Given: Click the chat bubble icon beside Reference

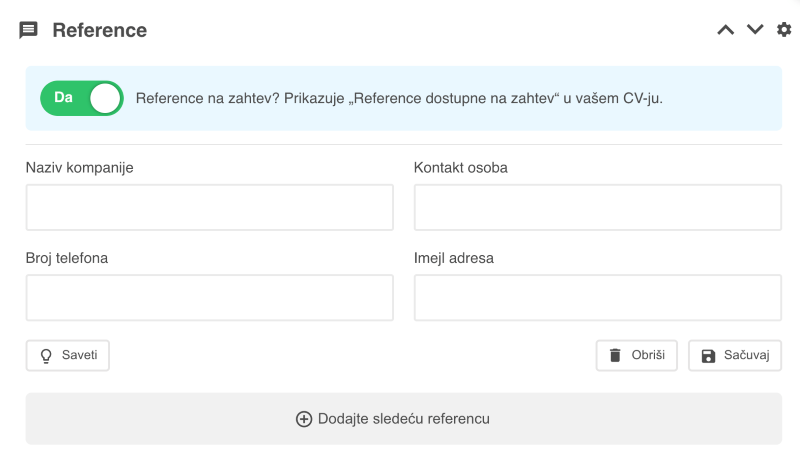Looking at the screenshot, I should pyautogui.click(x=28, y=30).
